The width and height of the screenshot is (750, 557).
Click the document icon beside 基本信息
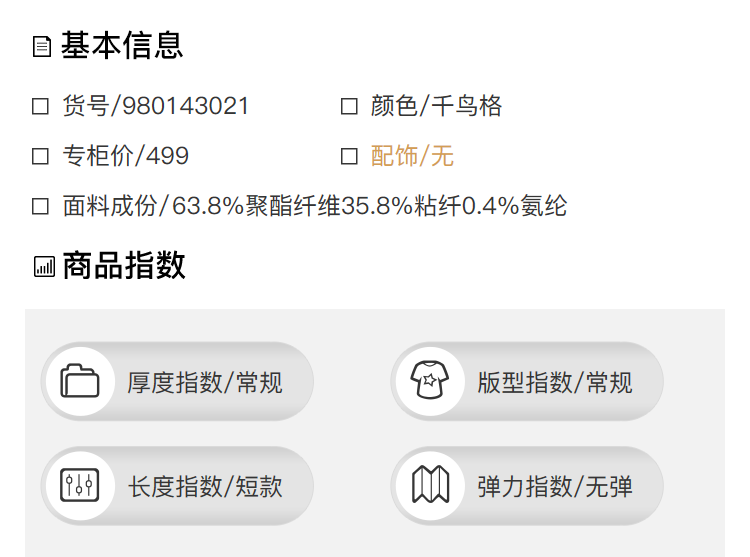point(42,47)
